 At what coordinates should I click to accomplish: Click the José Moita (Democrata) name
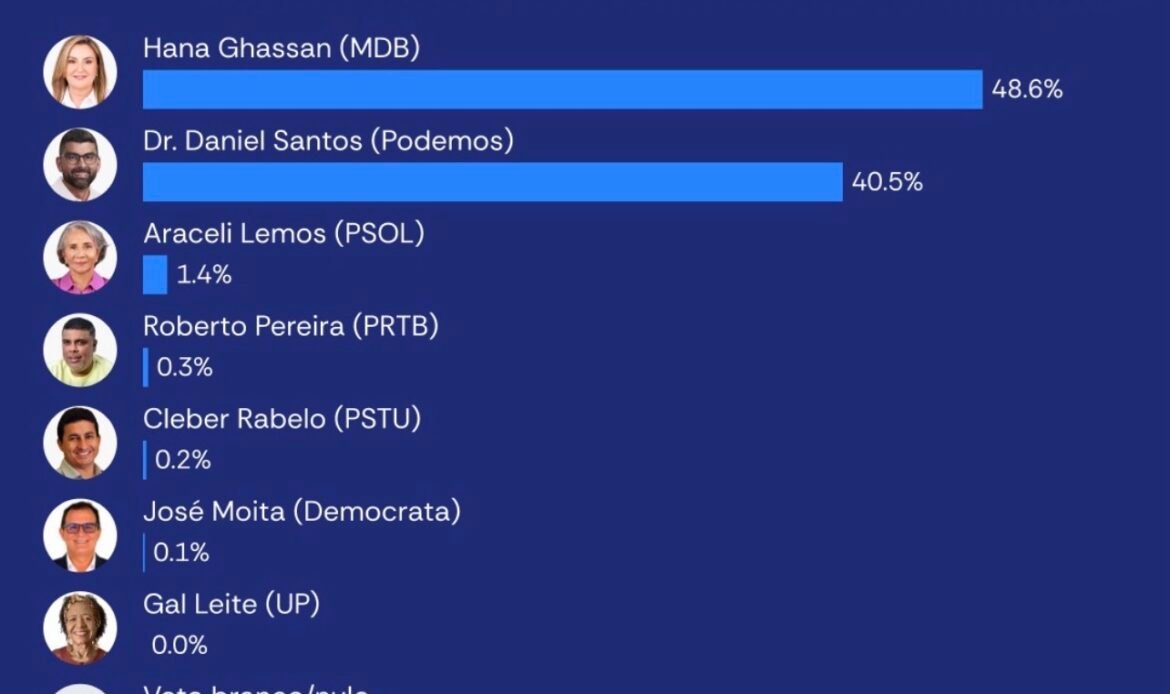(302, 512)
